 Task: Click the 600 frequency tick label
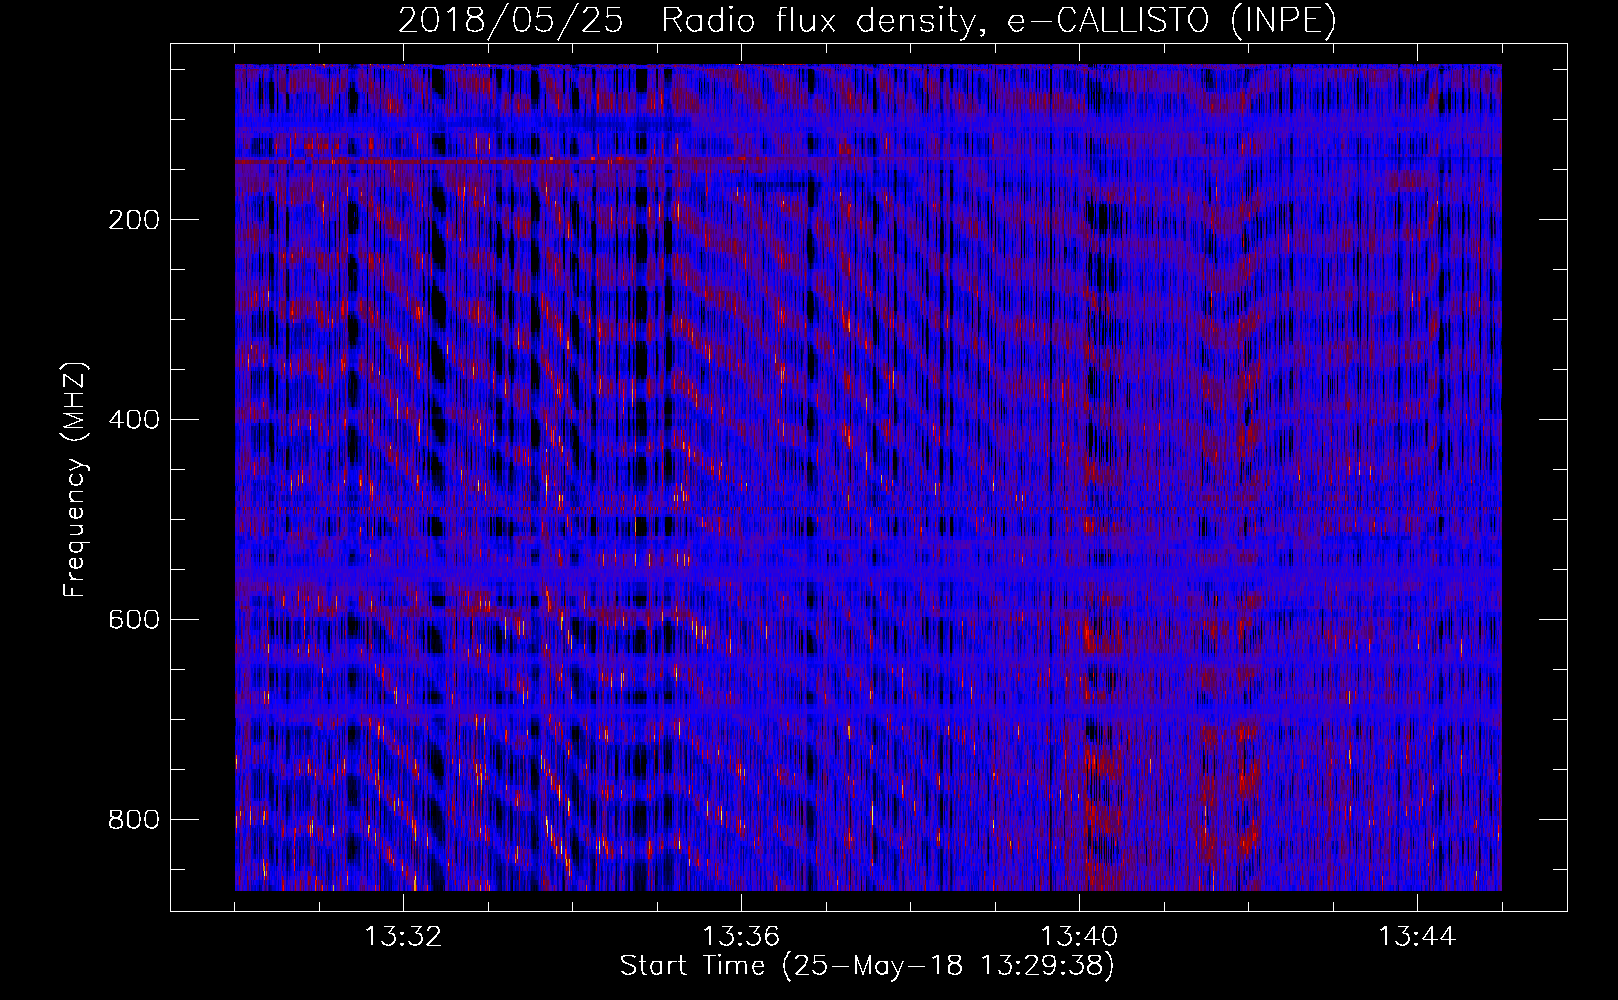pyautogui.click(x=133, y=620)
